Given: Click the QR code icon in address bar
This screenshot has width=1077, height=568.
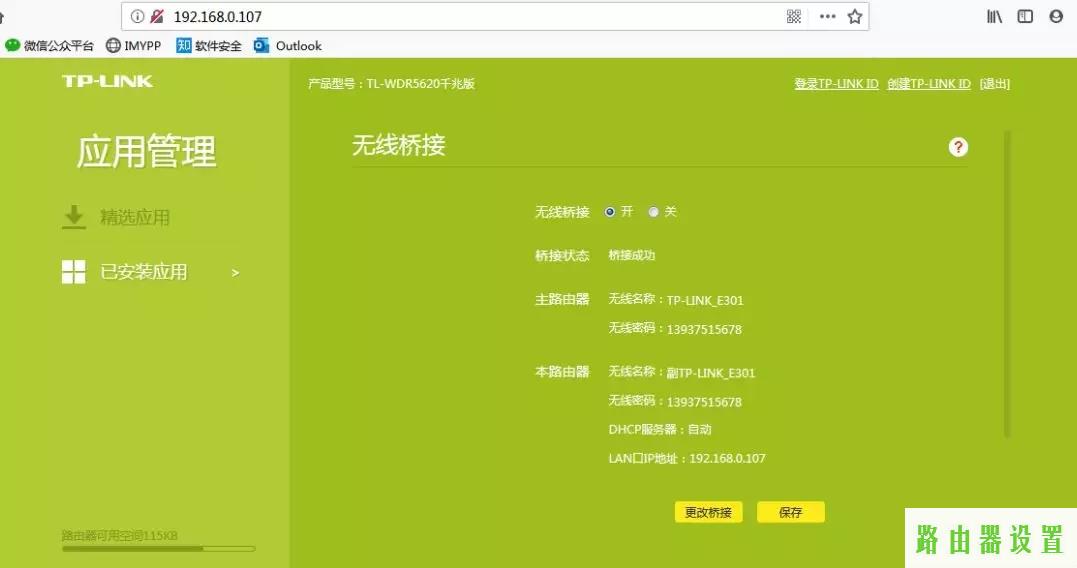Looking at the screenshot, I should [x=793, y=16].
